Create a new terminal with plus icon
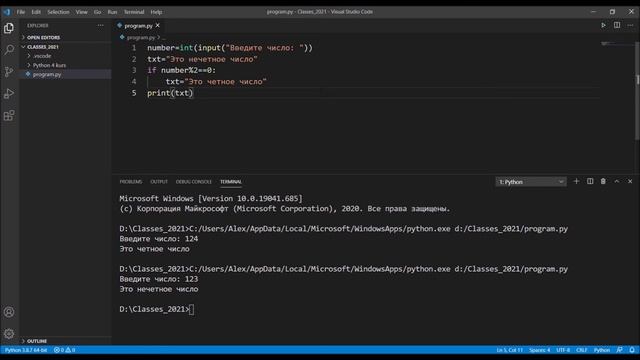The width and height of the screenshot is (640, 360). 576,181
